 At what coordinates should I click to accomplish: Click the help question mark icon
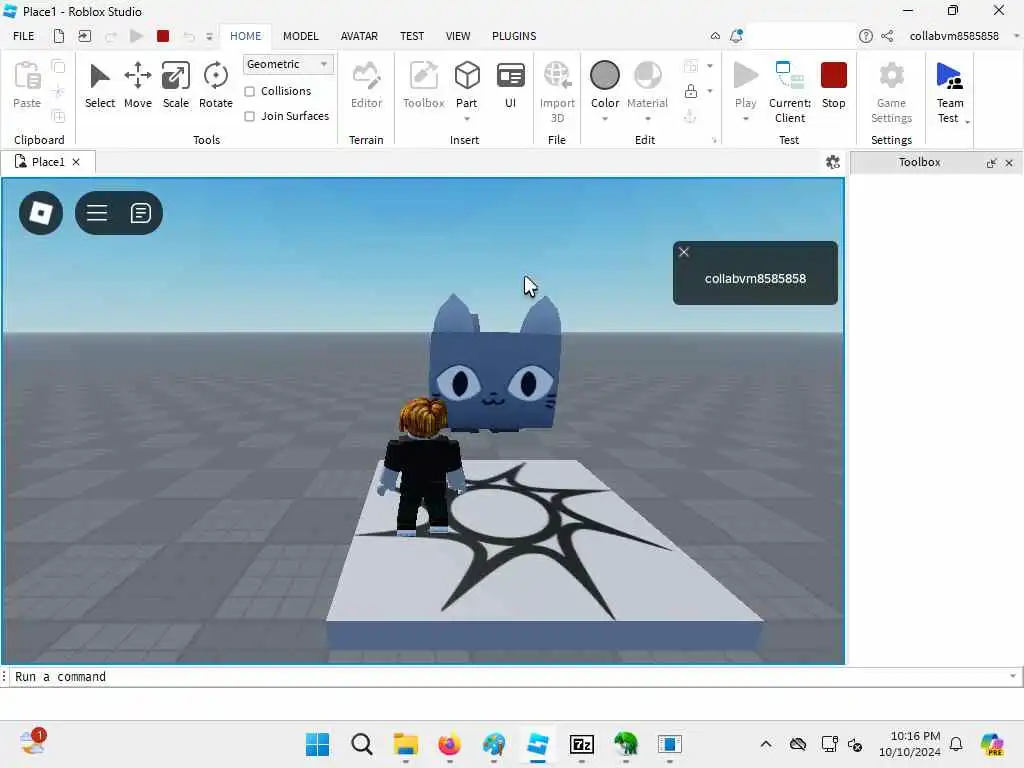click(865, 36)
